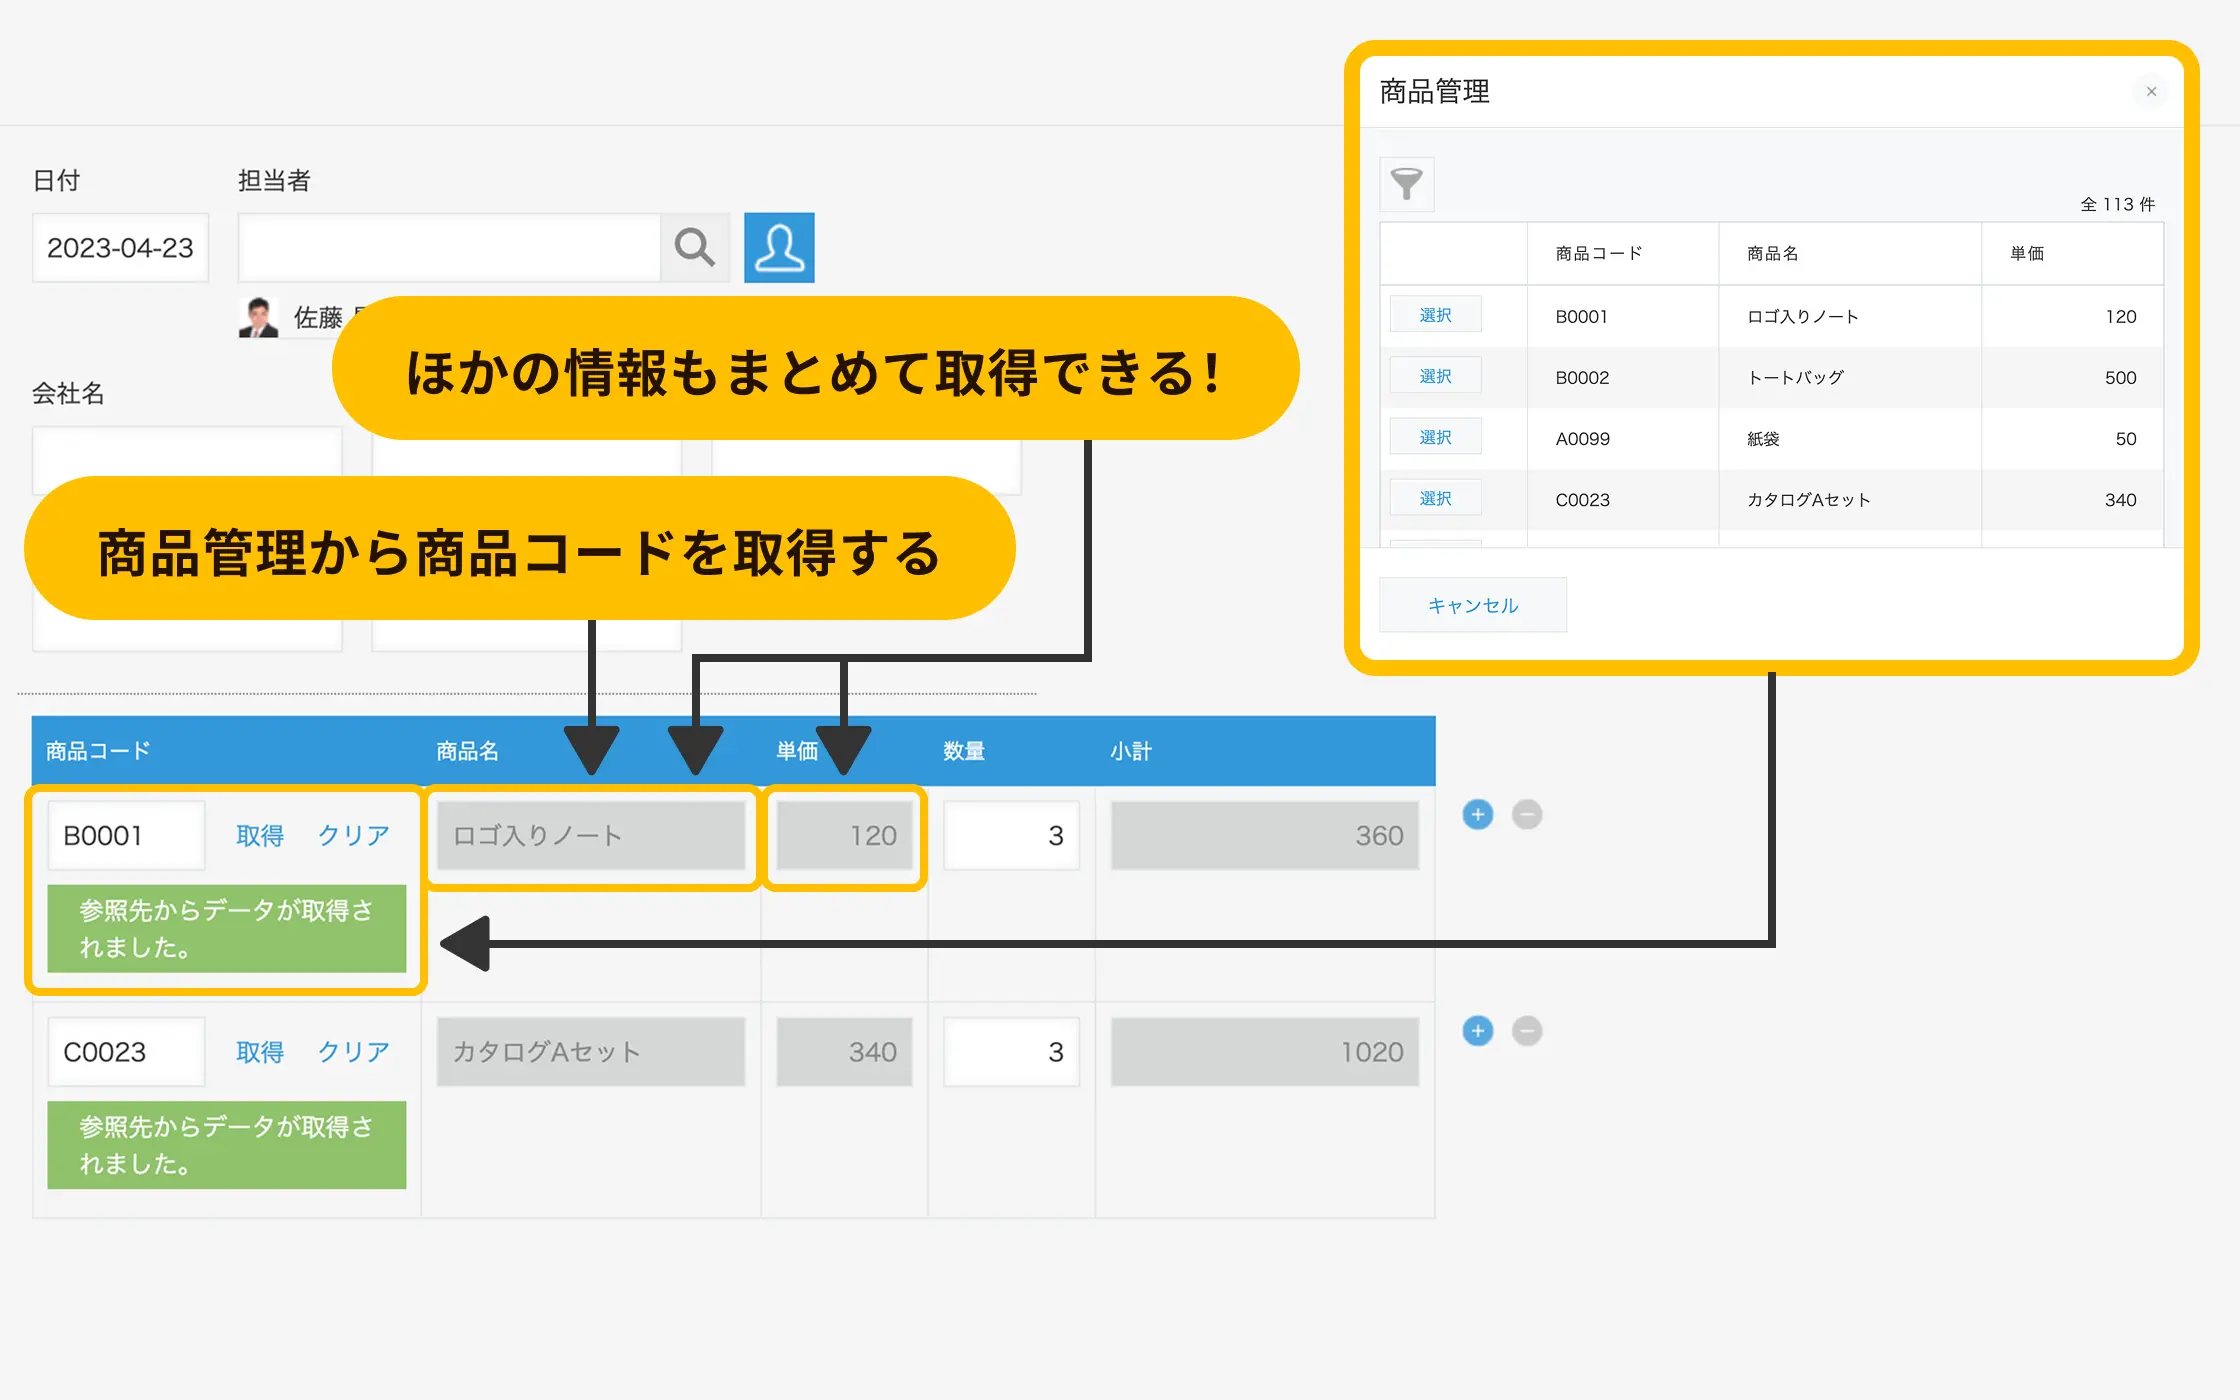2240x1400 pixels.
Task: Remove C0023 row with minus icon
Action: tap(1526, 1031)
